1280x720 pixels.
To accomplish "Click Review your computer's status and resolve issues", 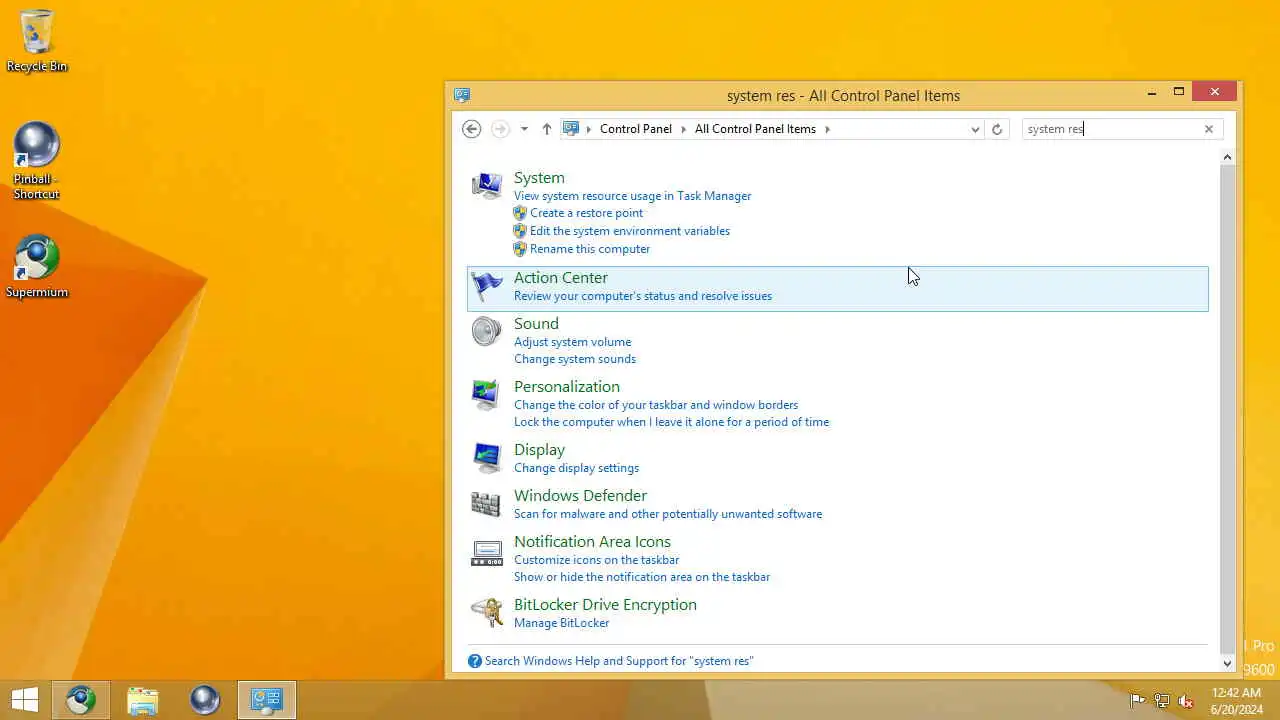I will pyautogui.click(x=643, y=296).
